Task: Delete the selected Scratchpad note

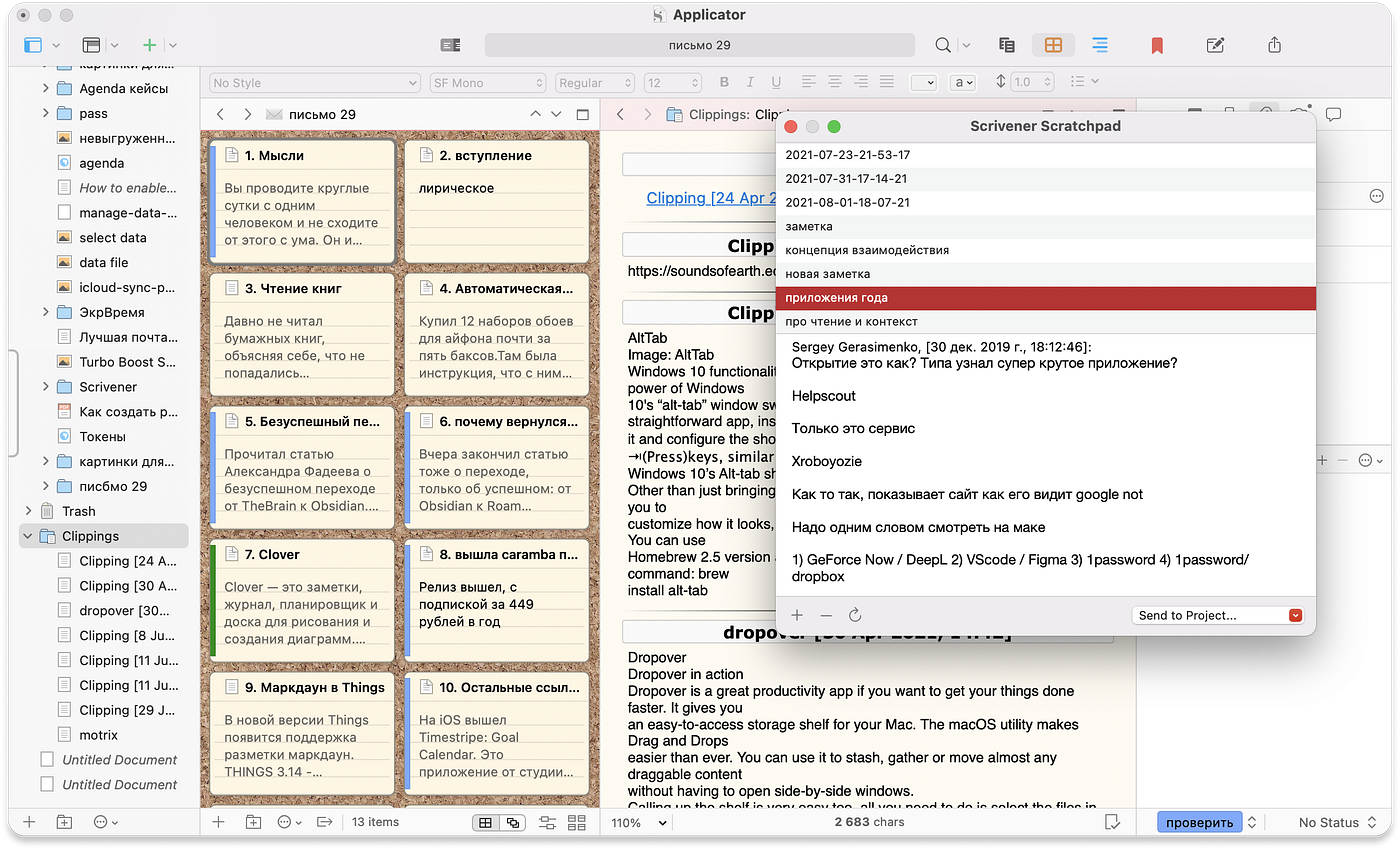Action: click(x=825, y=615)
